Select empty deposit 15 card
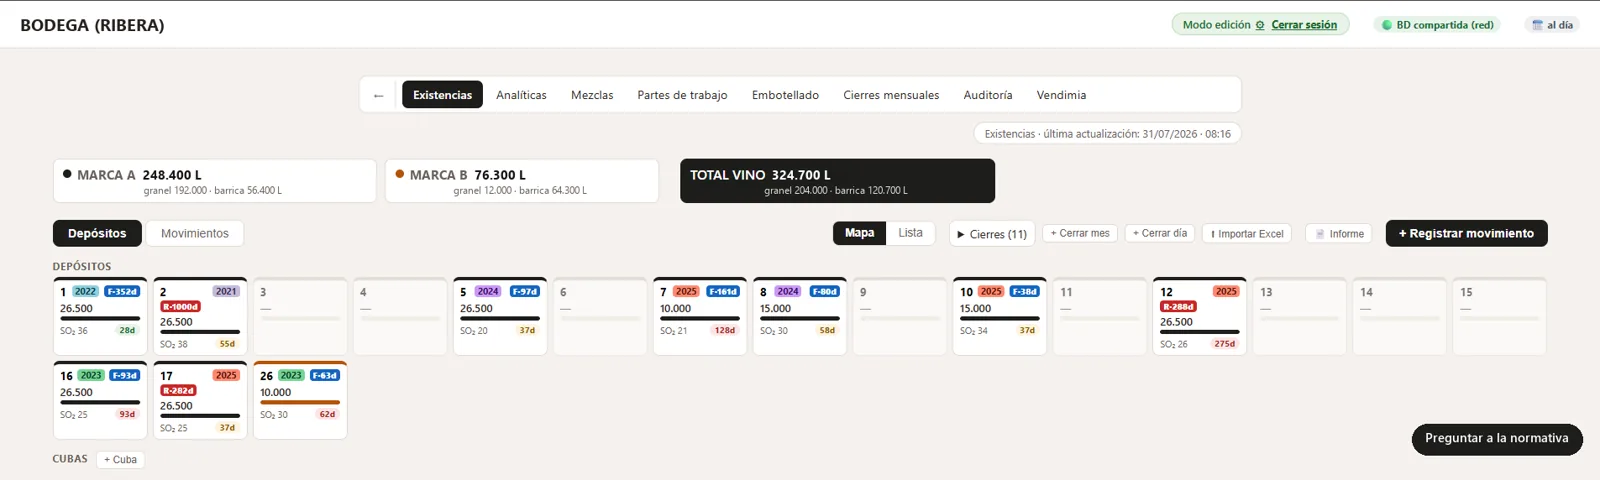Image resolution: width=1600 pixels, height=480 pixels. pyautogui.click(x=1500, y=316)
